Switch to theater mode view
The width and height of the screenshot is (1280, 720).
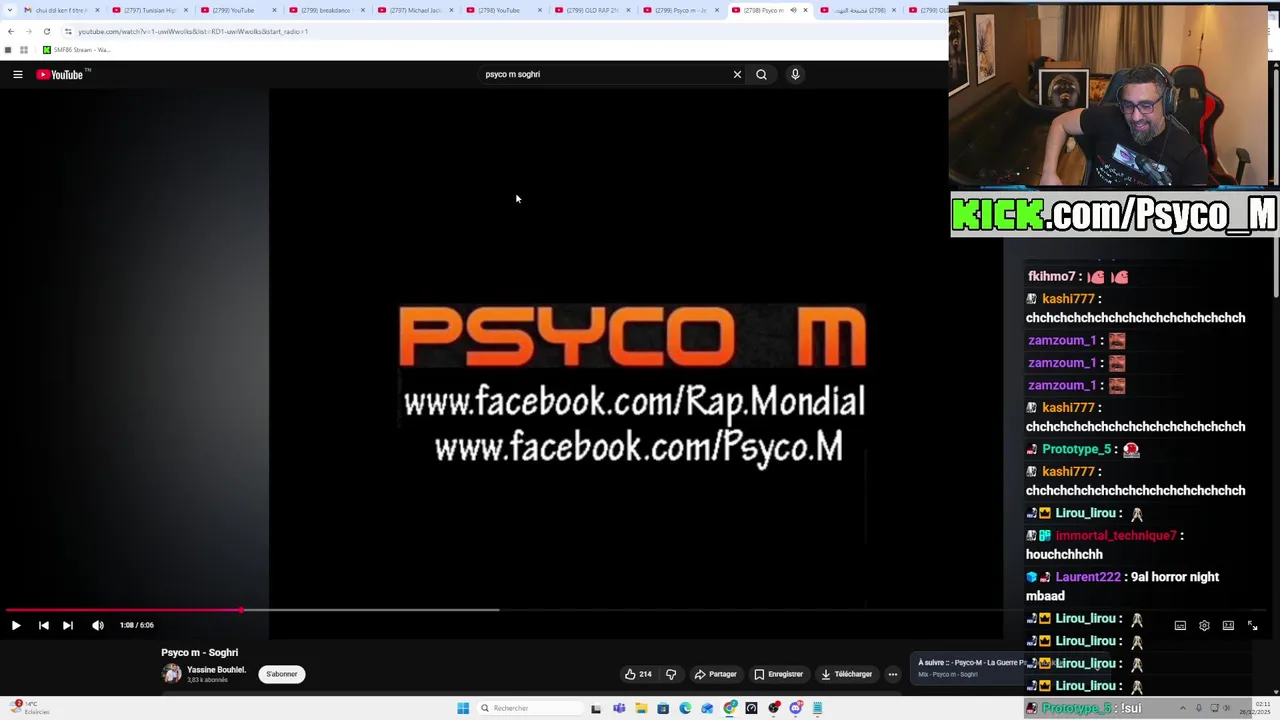[x=1228, y=625]
